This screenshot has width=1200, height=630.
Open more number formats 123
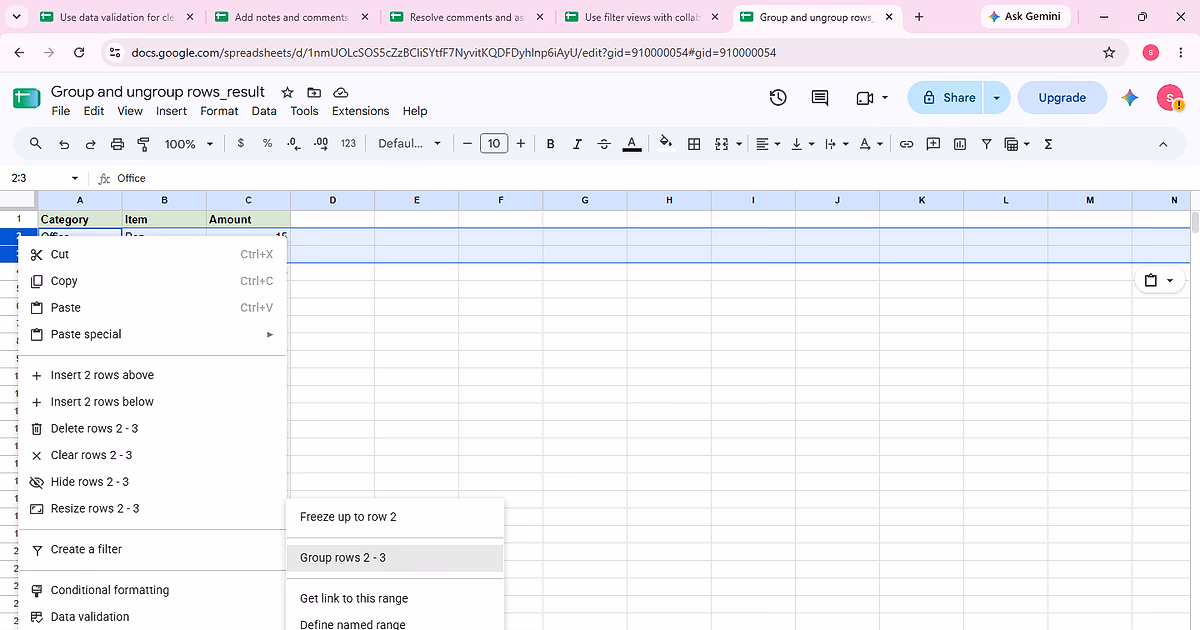348,144
